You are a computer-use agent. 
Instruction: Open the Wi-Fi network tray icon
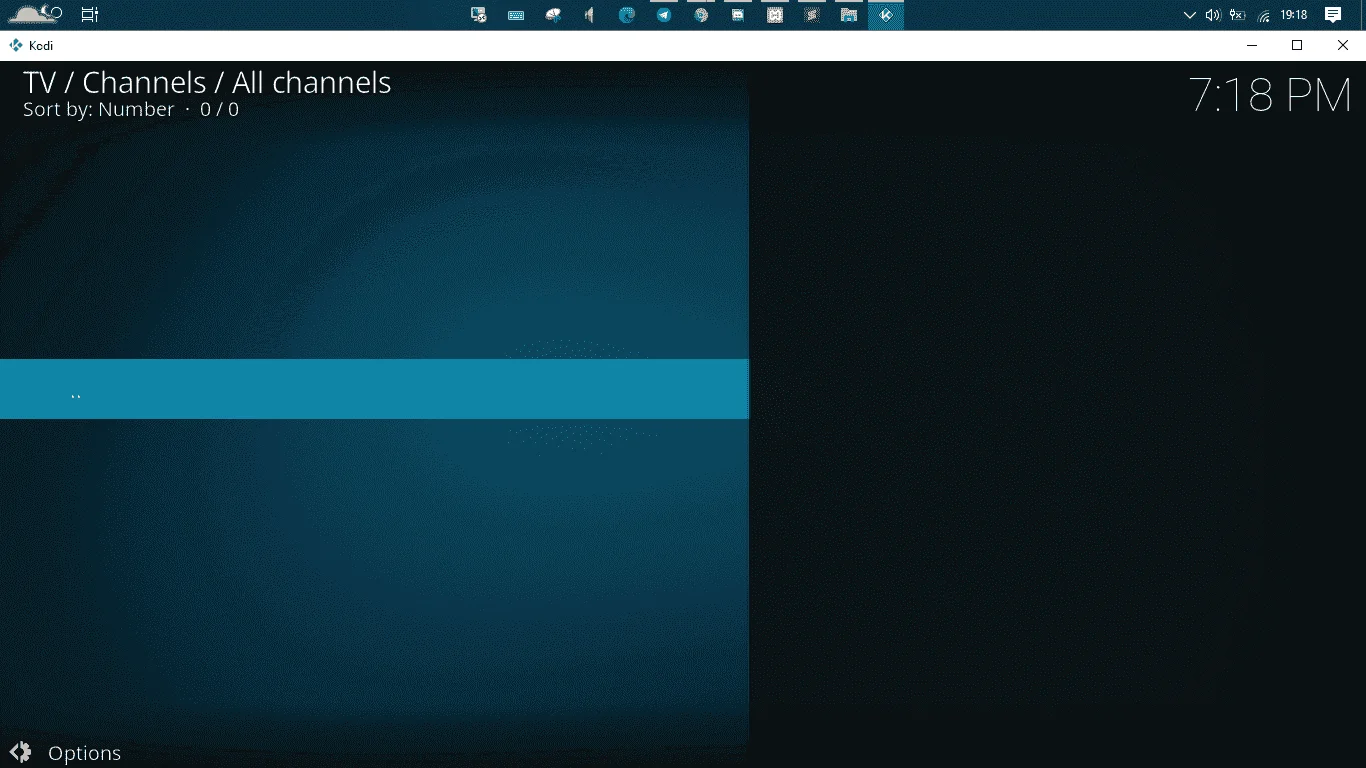[x=1264, y=15]
